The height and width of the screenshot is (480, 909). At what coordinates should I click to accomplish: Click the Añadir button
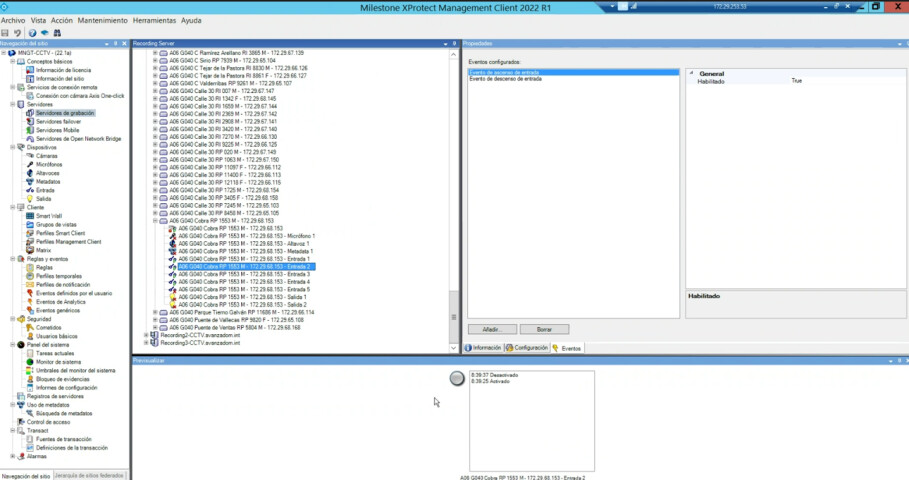[x=491, y=329]
